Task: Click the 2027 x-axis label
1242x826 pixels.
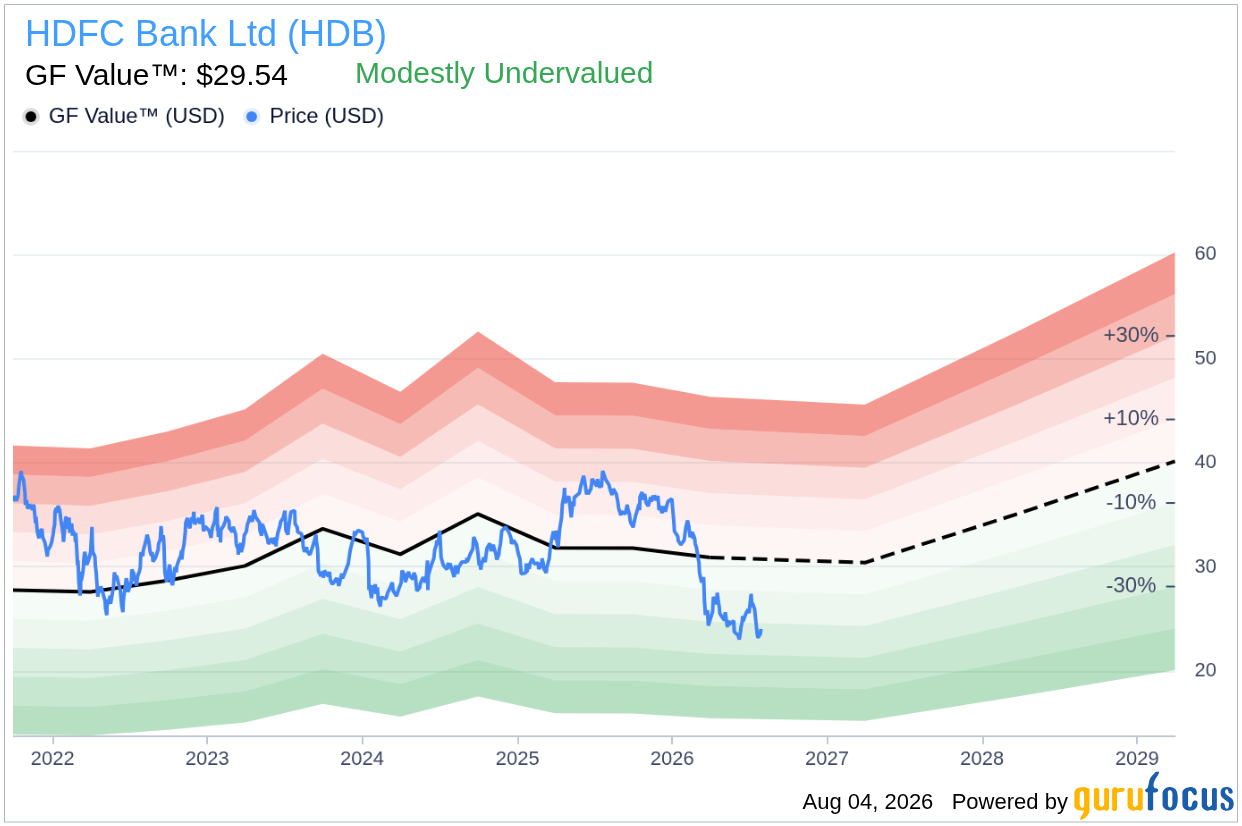Action: 828,757
